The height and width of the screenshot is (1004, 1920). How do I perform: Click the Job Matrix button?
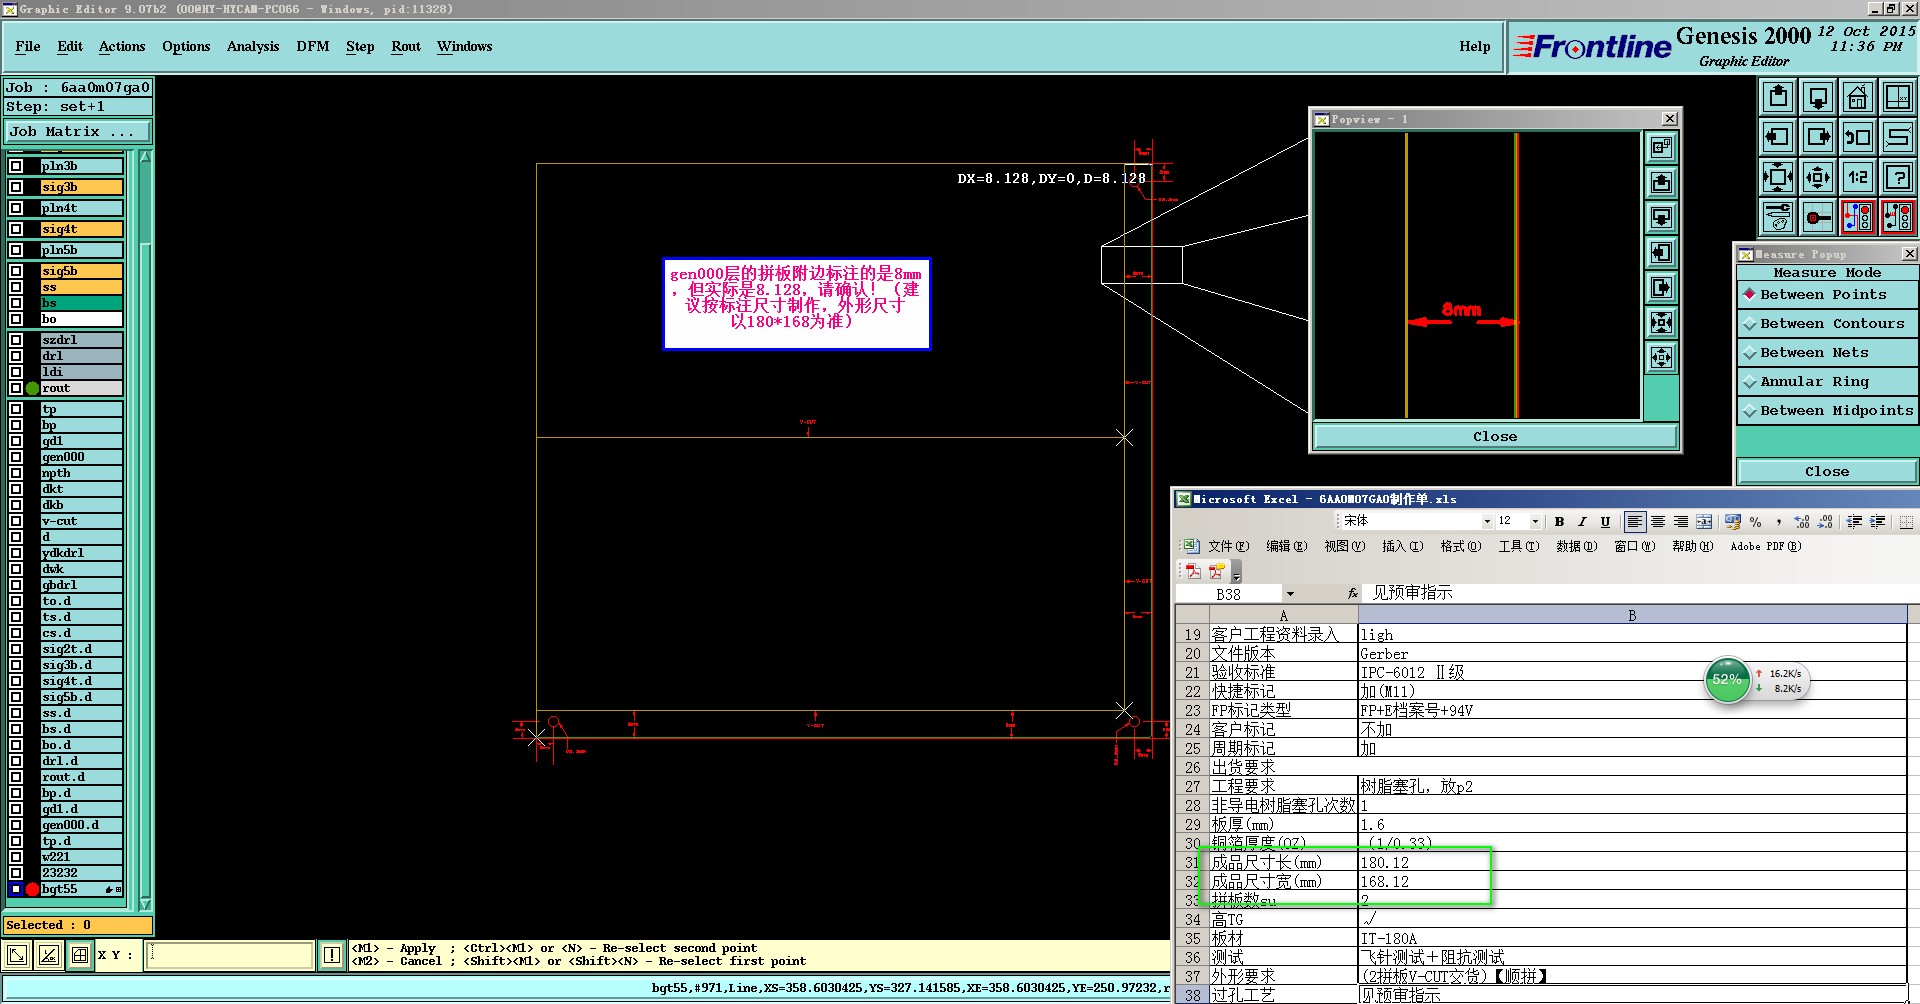[x=77, y=132]
